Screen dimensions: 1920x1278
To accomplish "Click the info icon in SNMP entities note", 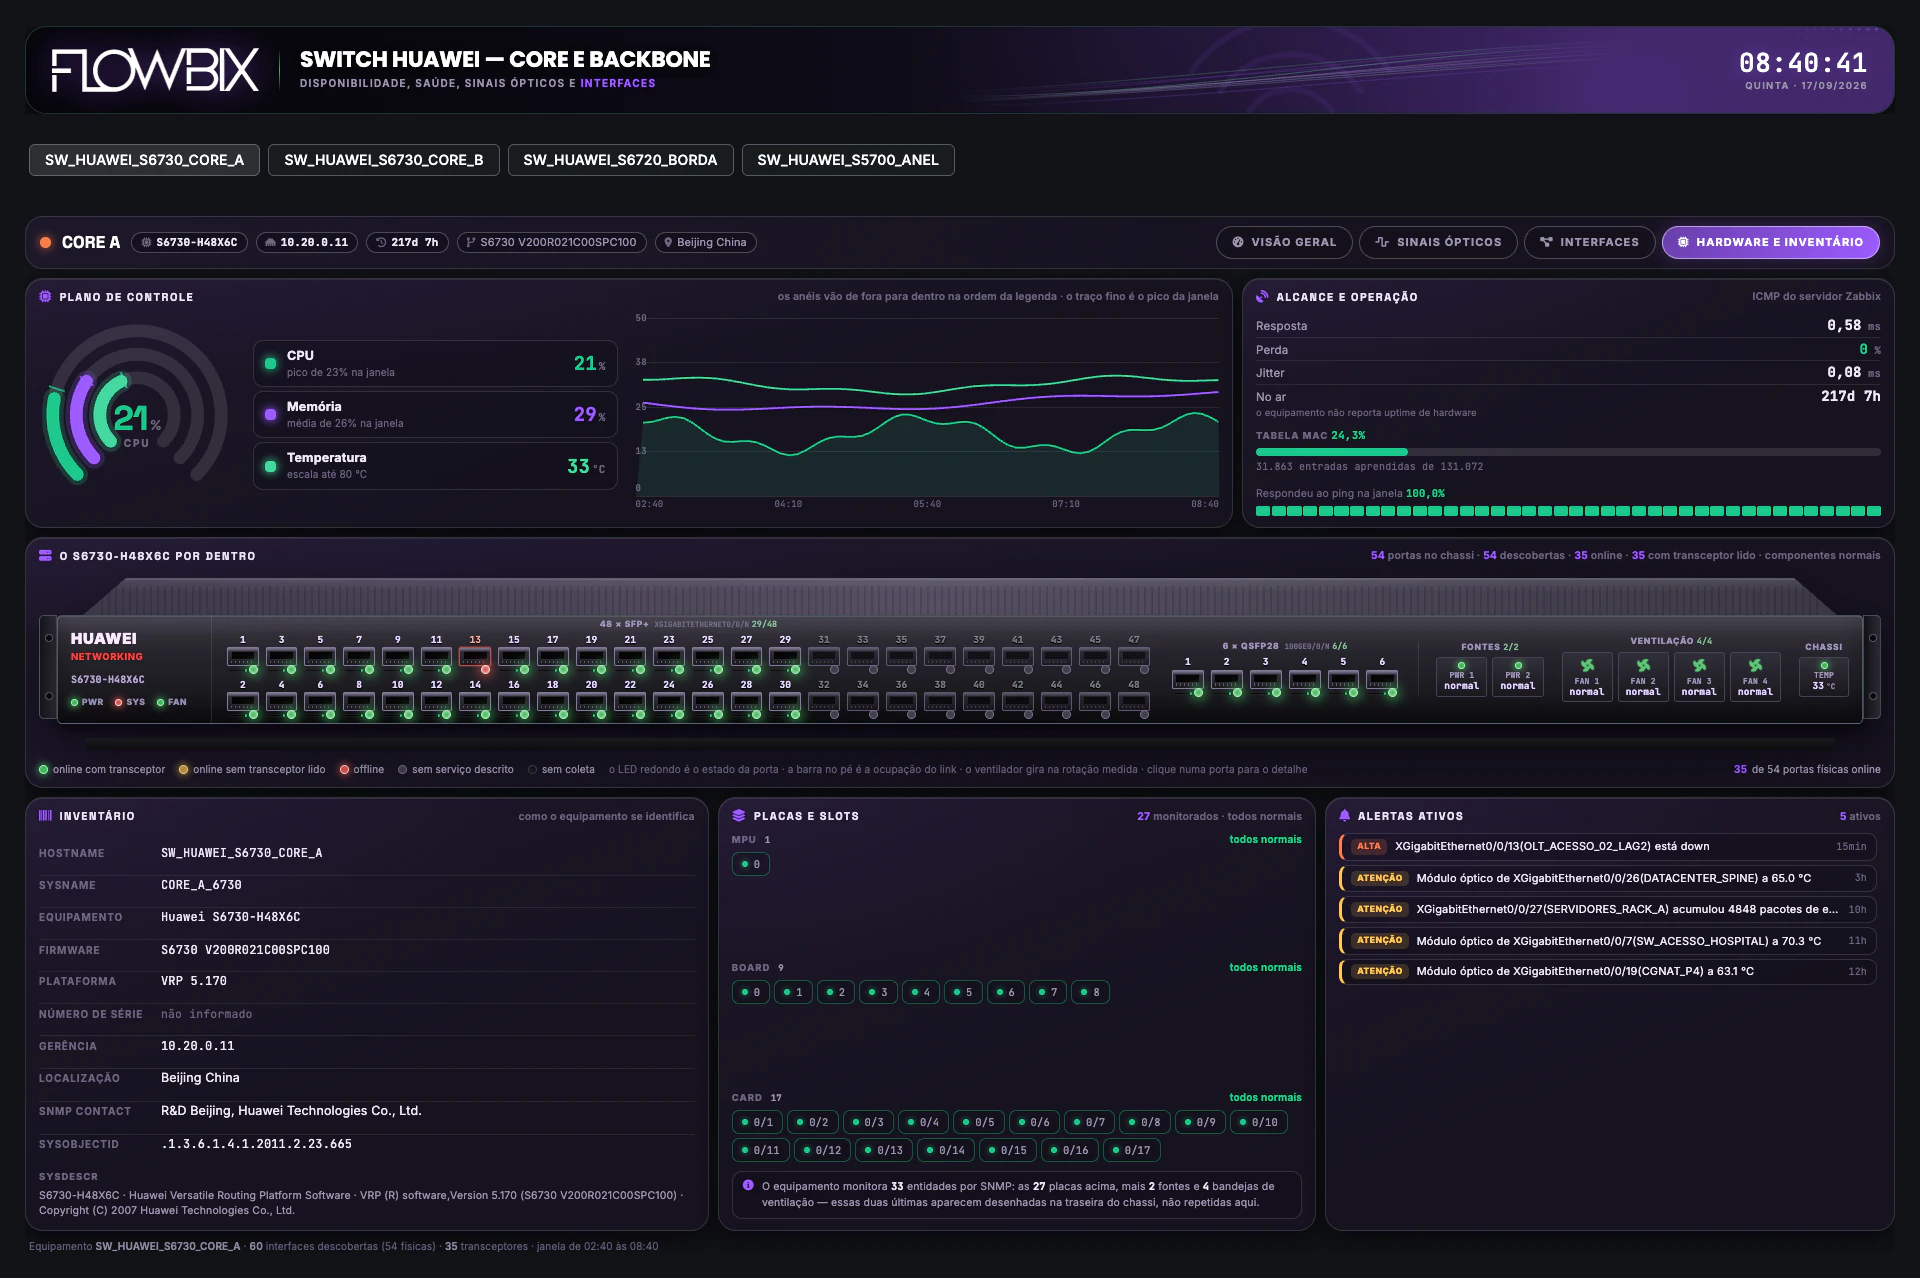I will (x=748, y=1186).
